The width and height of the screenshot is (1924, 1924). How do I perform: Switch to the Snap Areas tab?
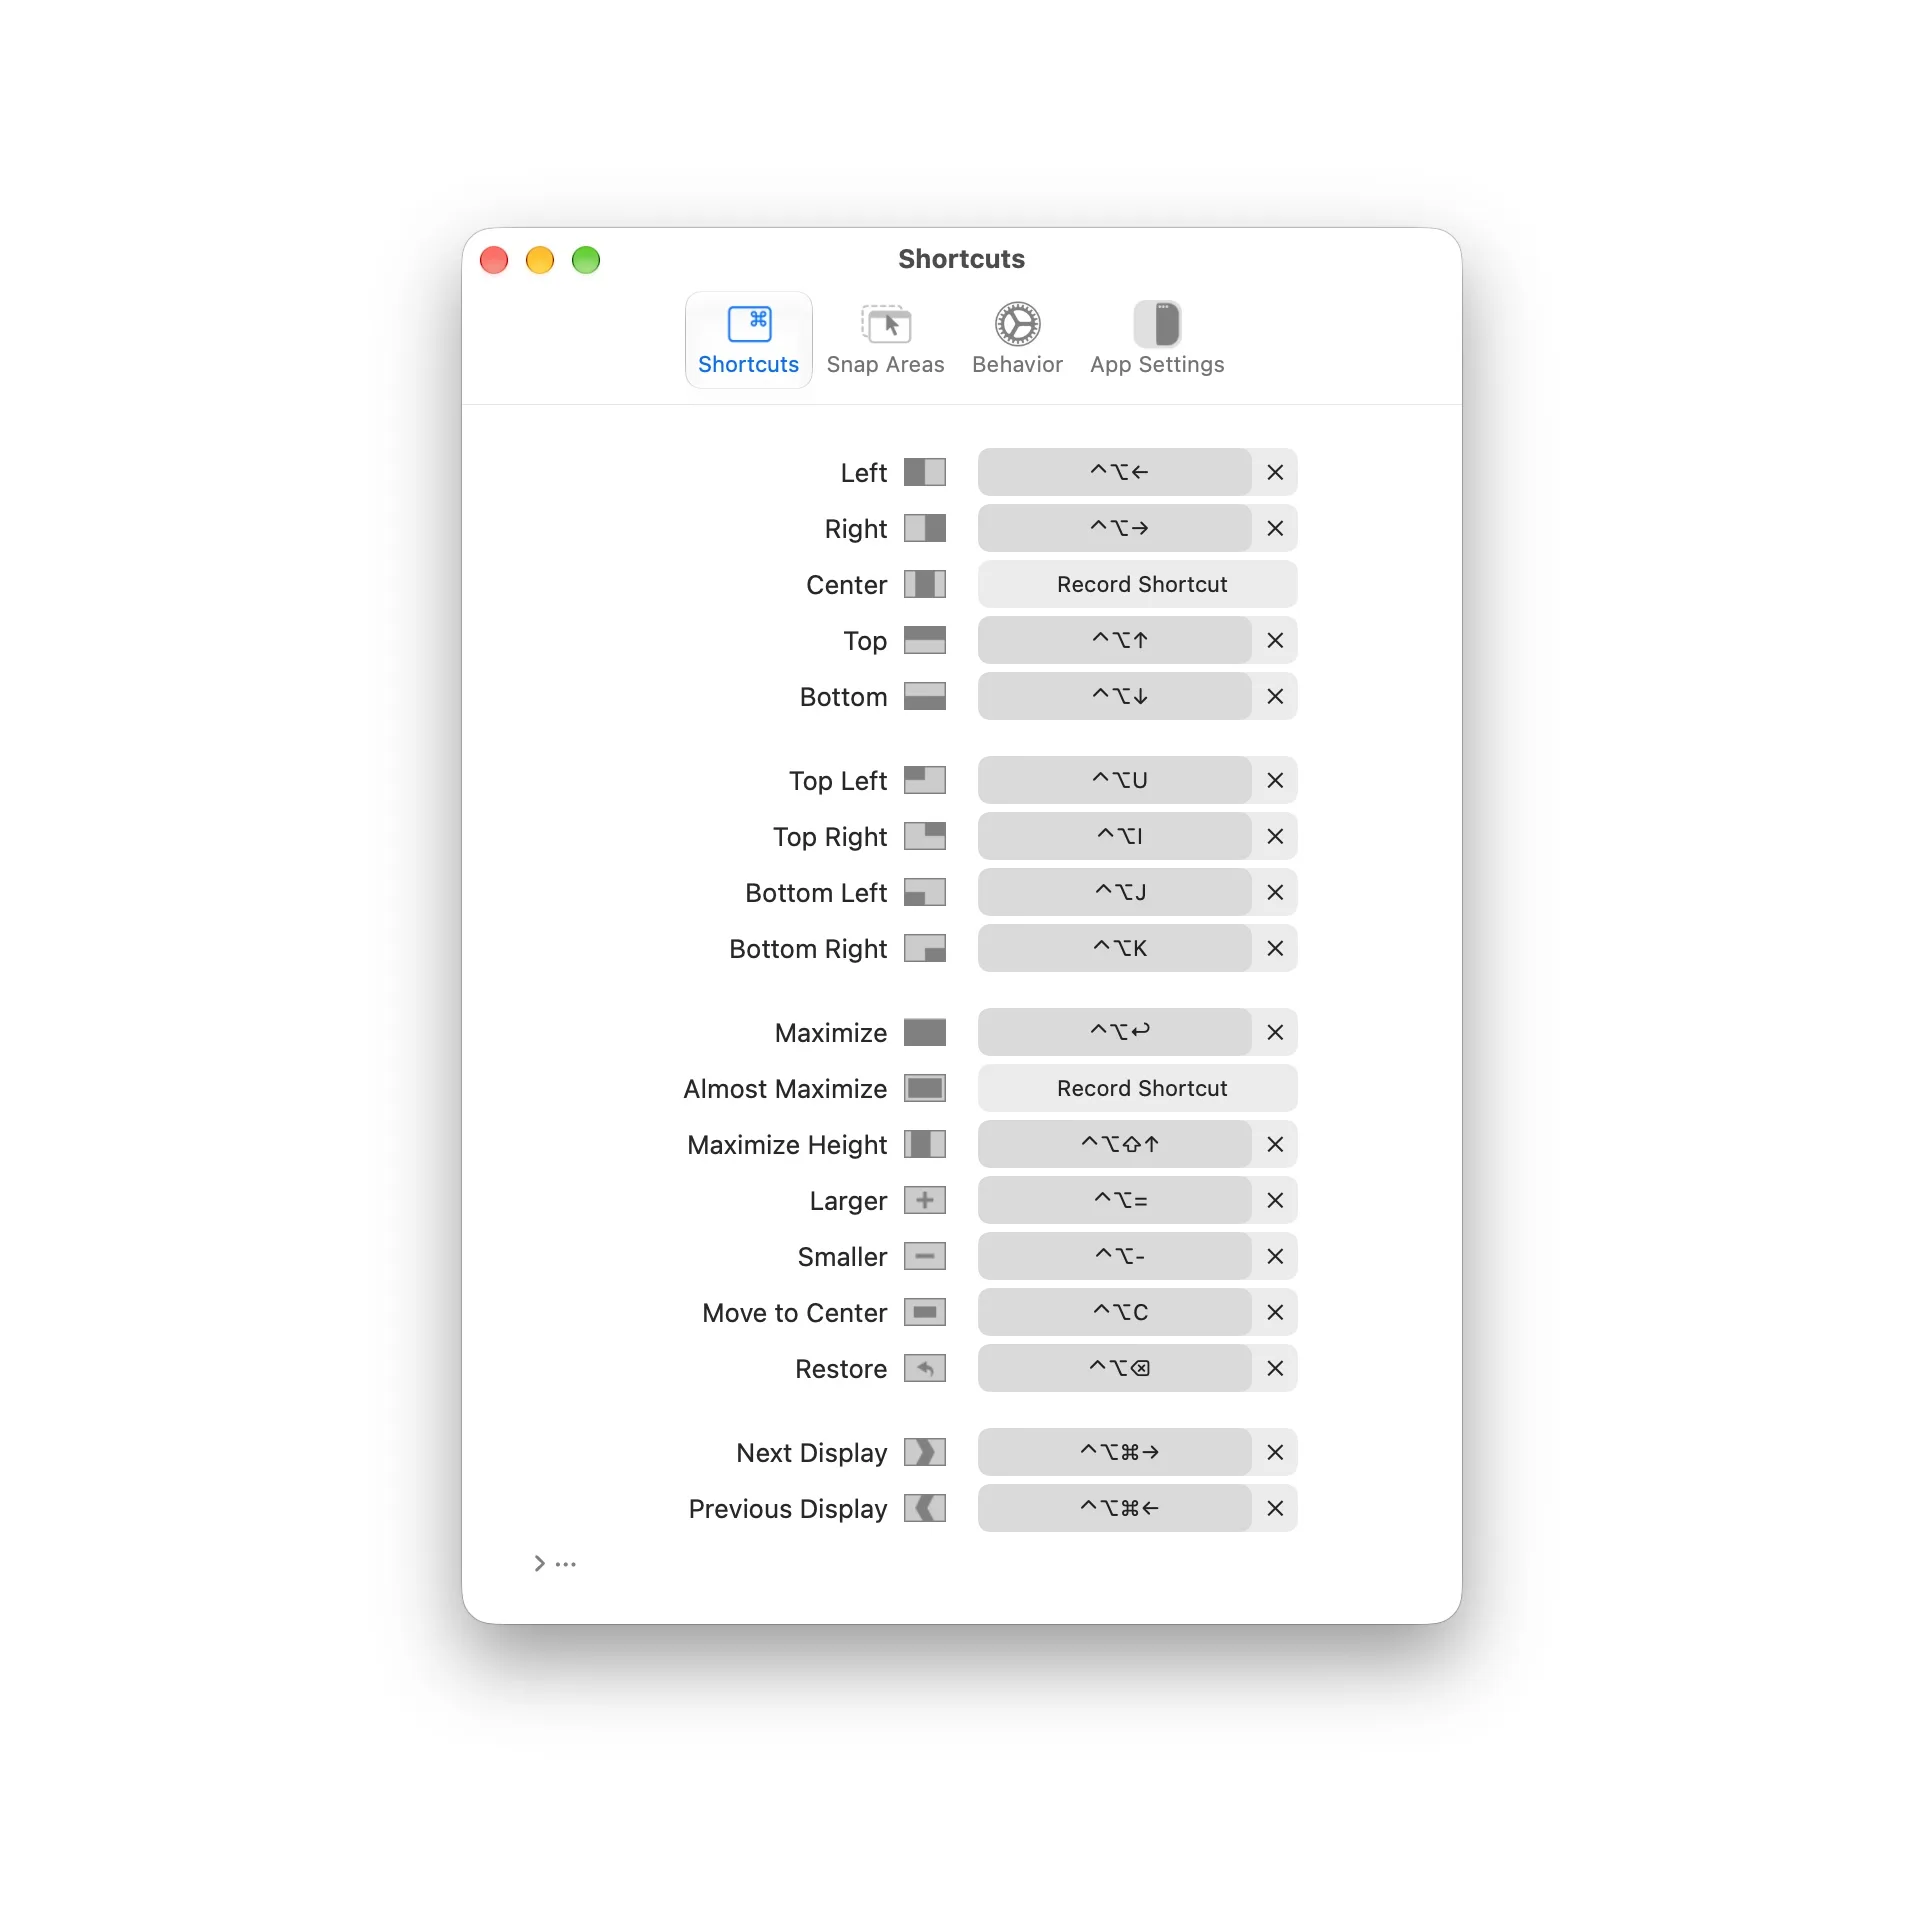pos(885,340)
